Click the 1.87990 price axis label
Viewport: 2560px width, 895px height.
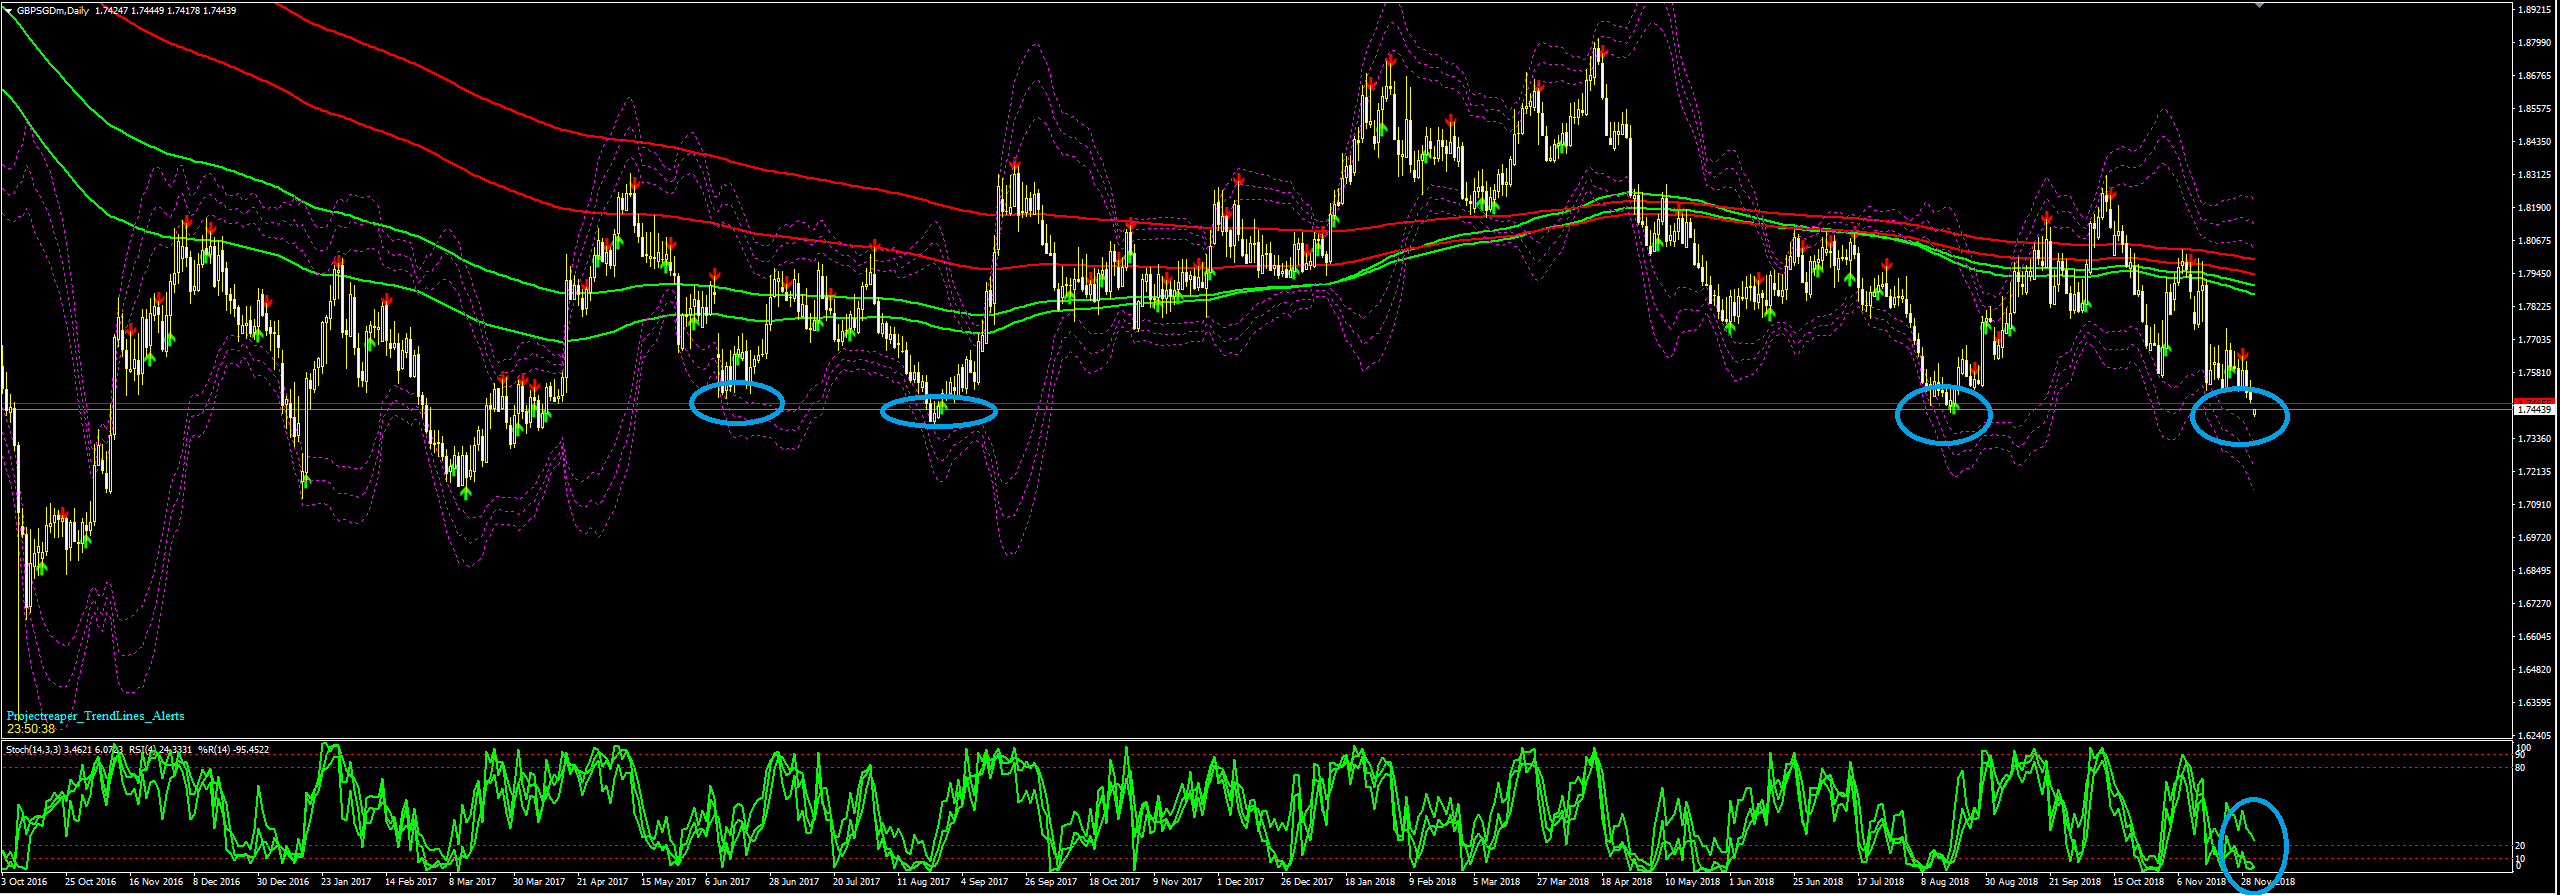tap(2533, 43)
